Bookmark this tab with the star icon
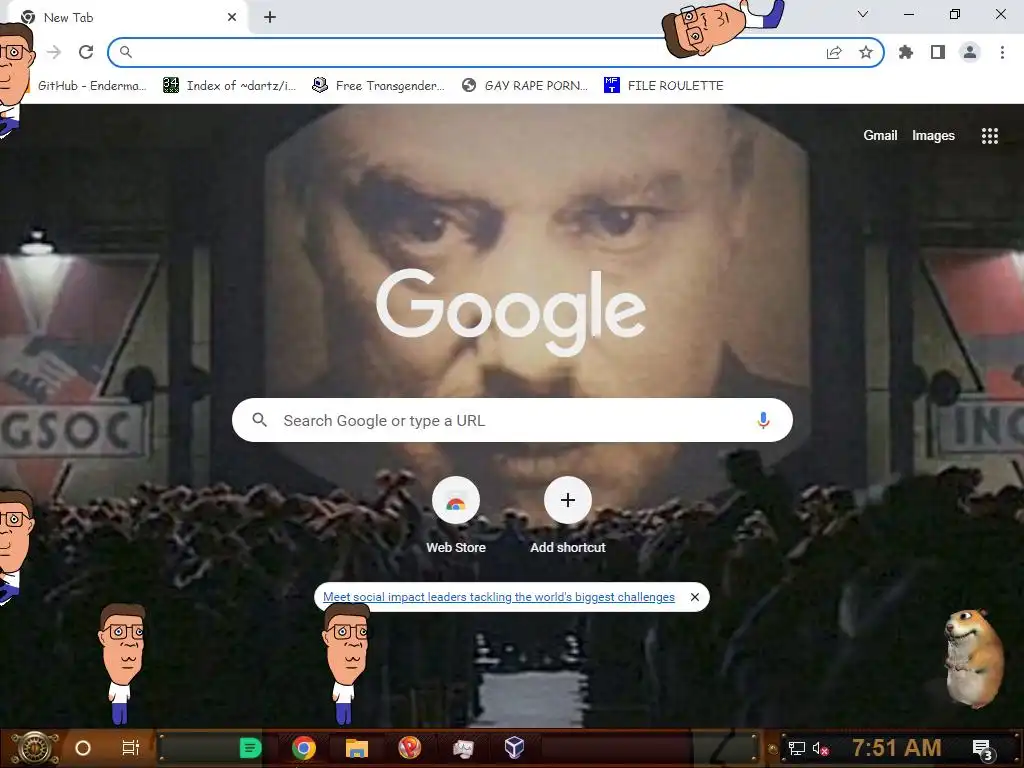The image size is (1024, 768). click(x=866, y=52)
